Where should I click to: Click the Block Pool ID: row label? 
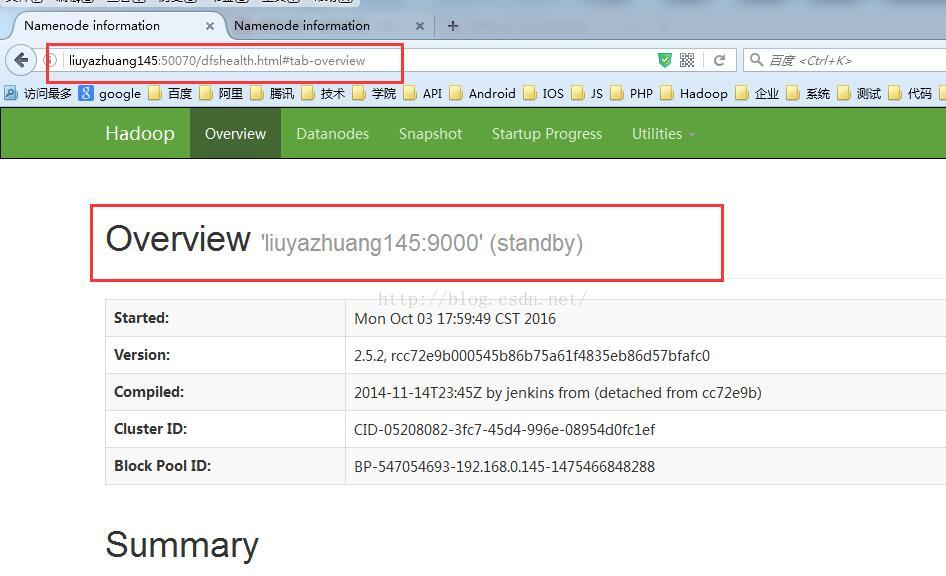(162, 466)
